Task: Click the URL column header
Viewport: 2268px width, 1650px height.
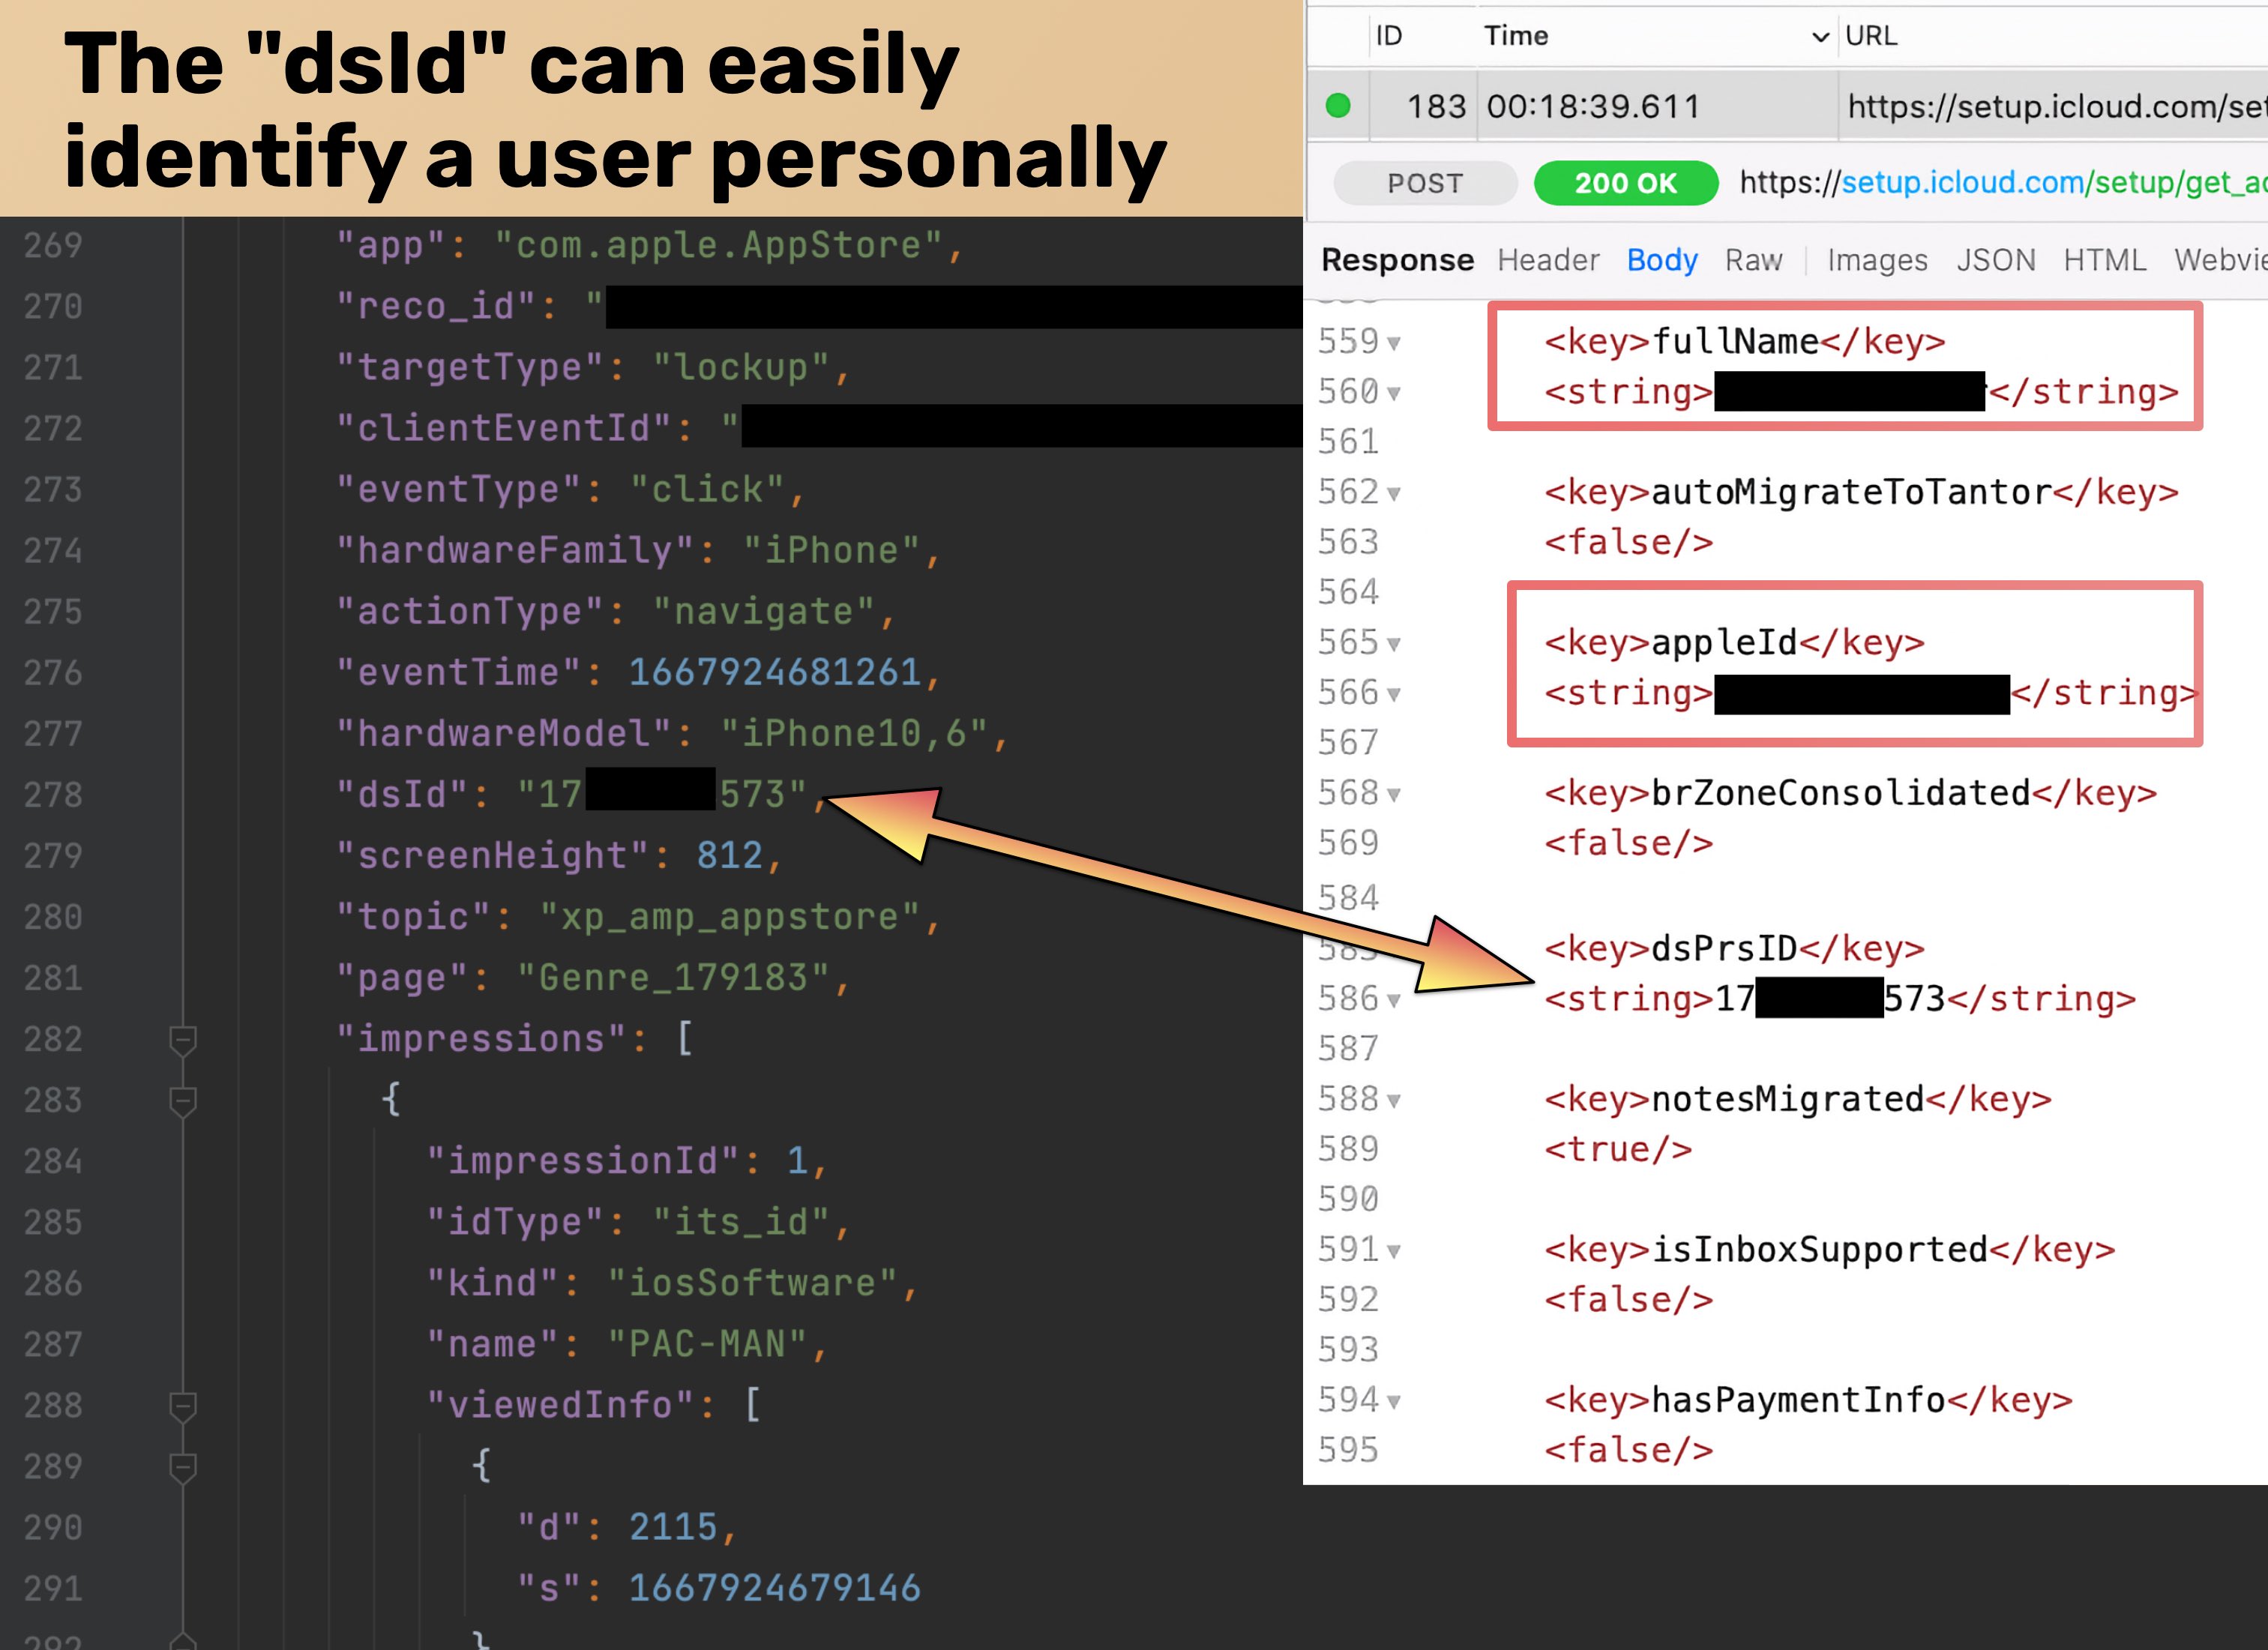Action: coord(1871,36)
